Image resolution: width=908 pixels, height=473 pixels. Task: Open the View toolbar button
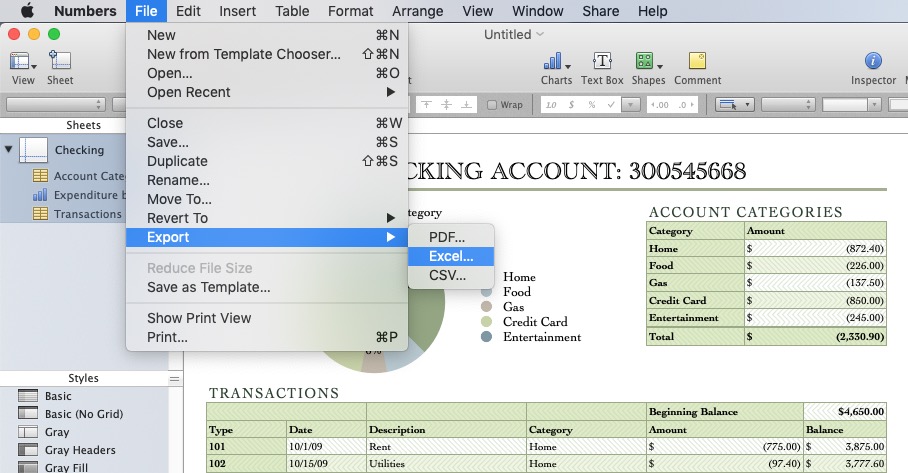[23, 68]
